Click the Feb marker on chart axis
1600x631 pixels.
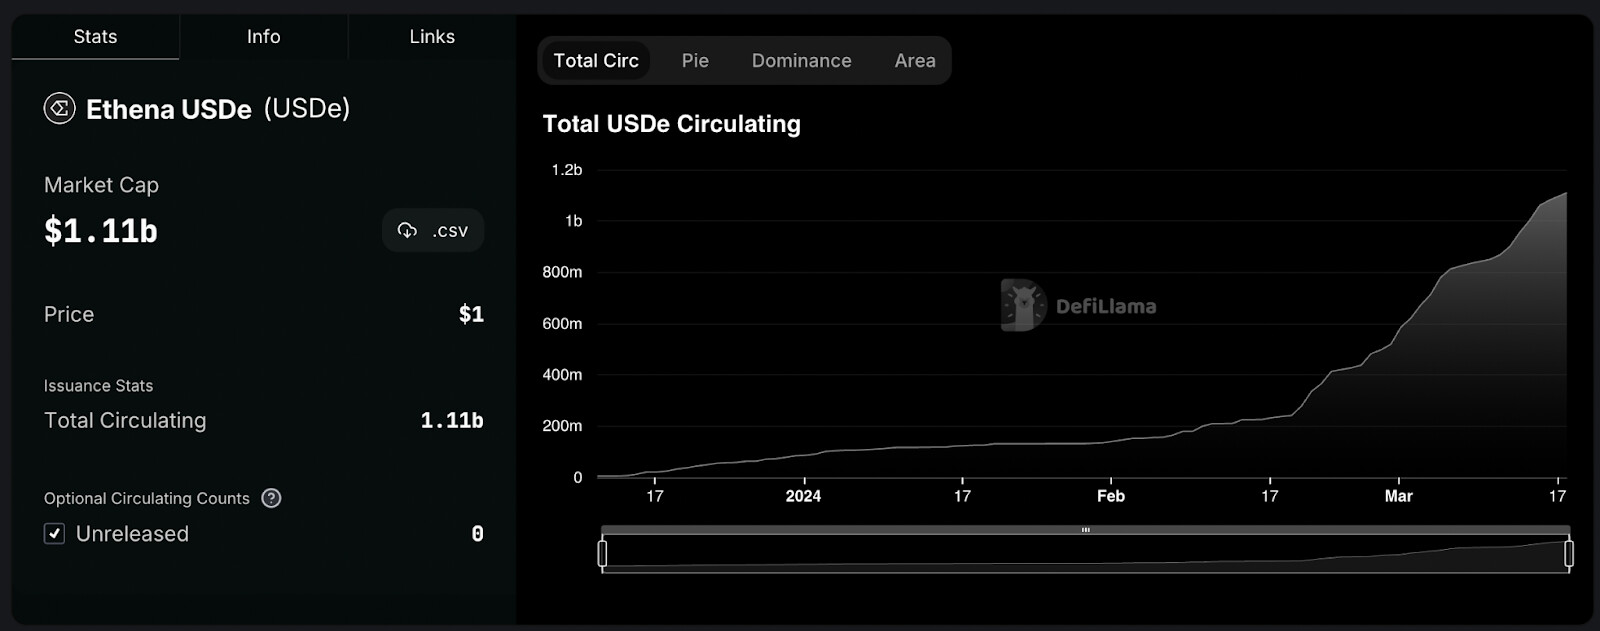pyautogui.click(x=1111, y=496)
